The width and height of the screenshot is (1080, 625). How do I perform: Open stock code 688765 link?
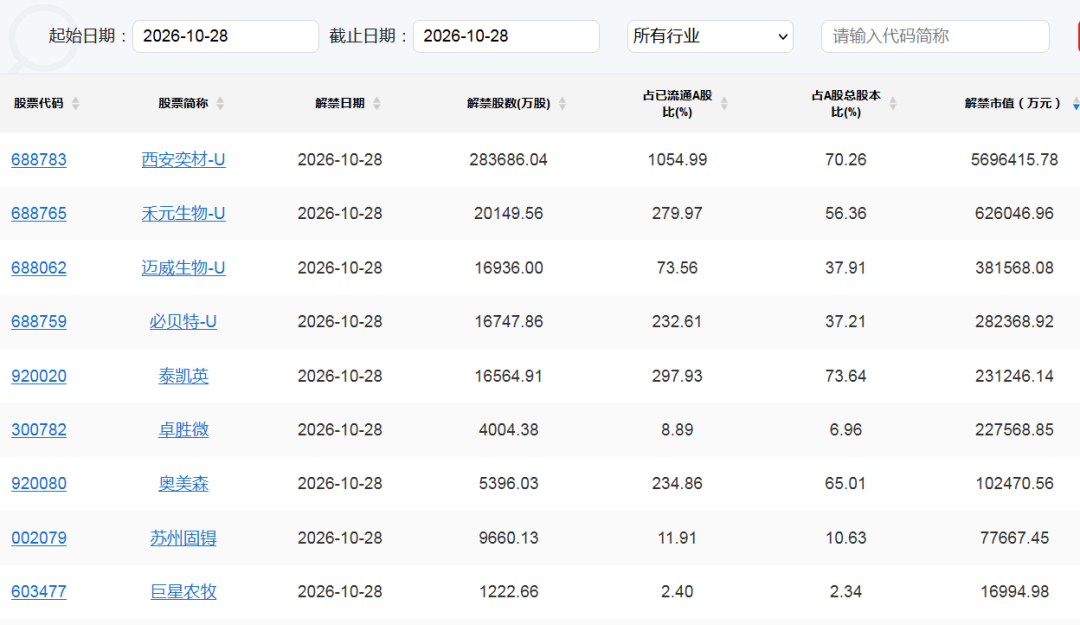tap(39, 214)
